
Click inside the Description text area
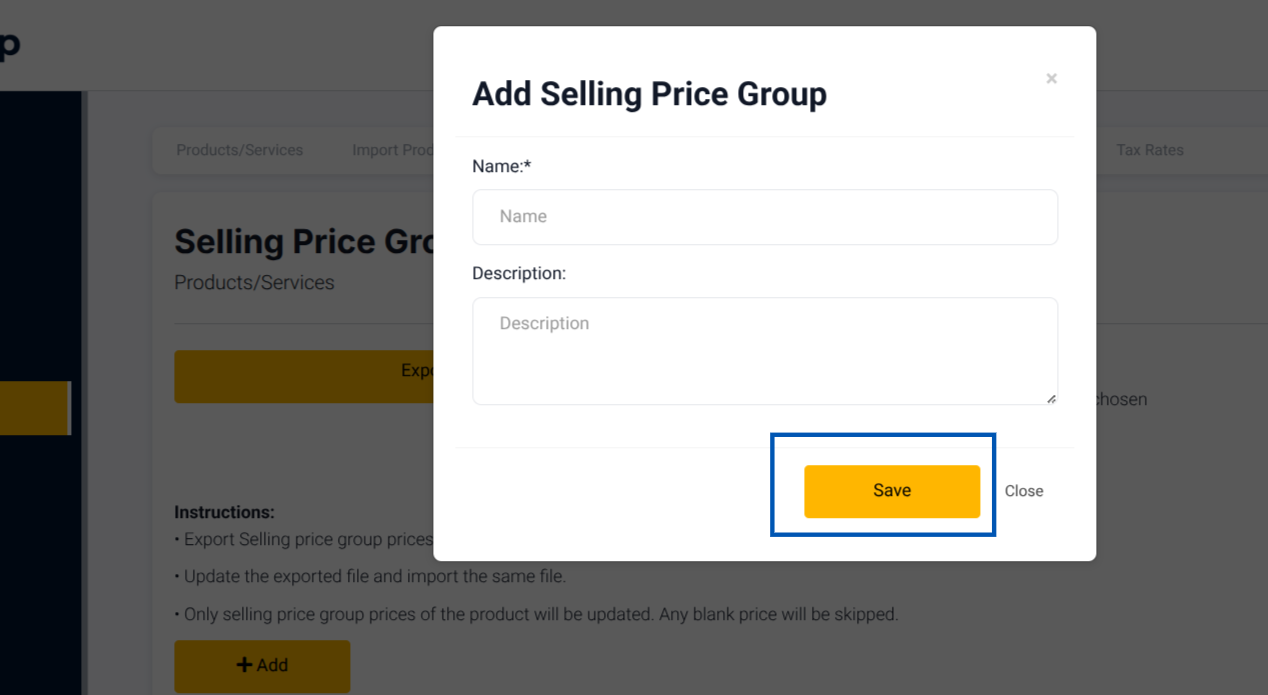[765, 351]
